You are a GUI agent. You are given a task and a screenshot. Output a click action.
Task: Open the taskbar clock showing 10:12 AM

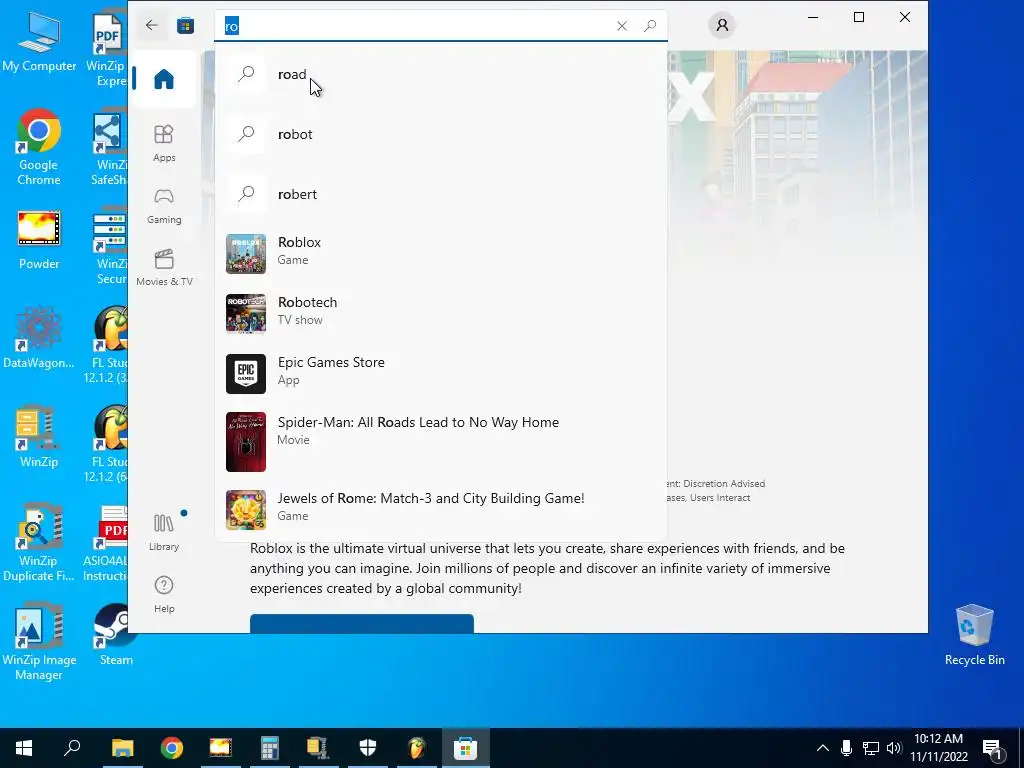coord(938,748)
